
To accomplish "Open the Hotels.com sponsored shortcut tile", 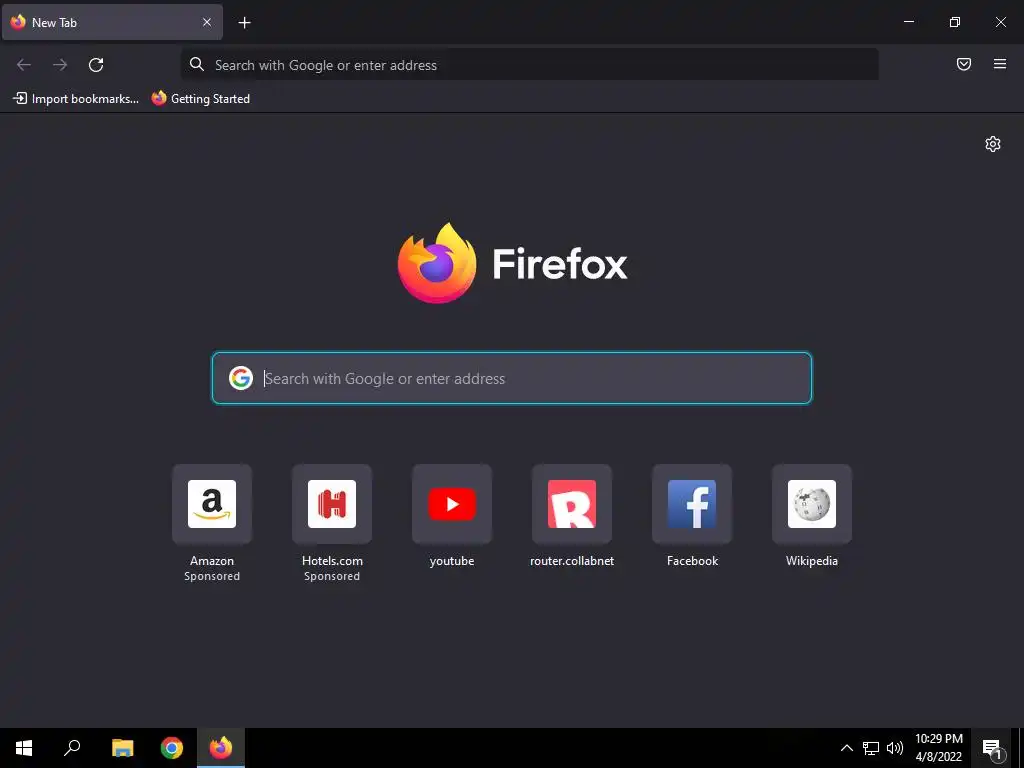I will (x=332, y=504).
